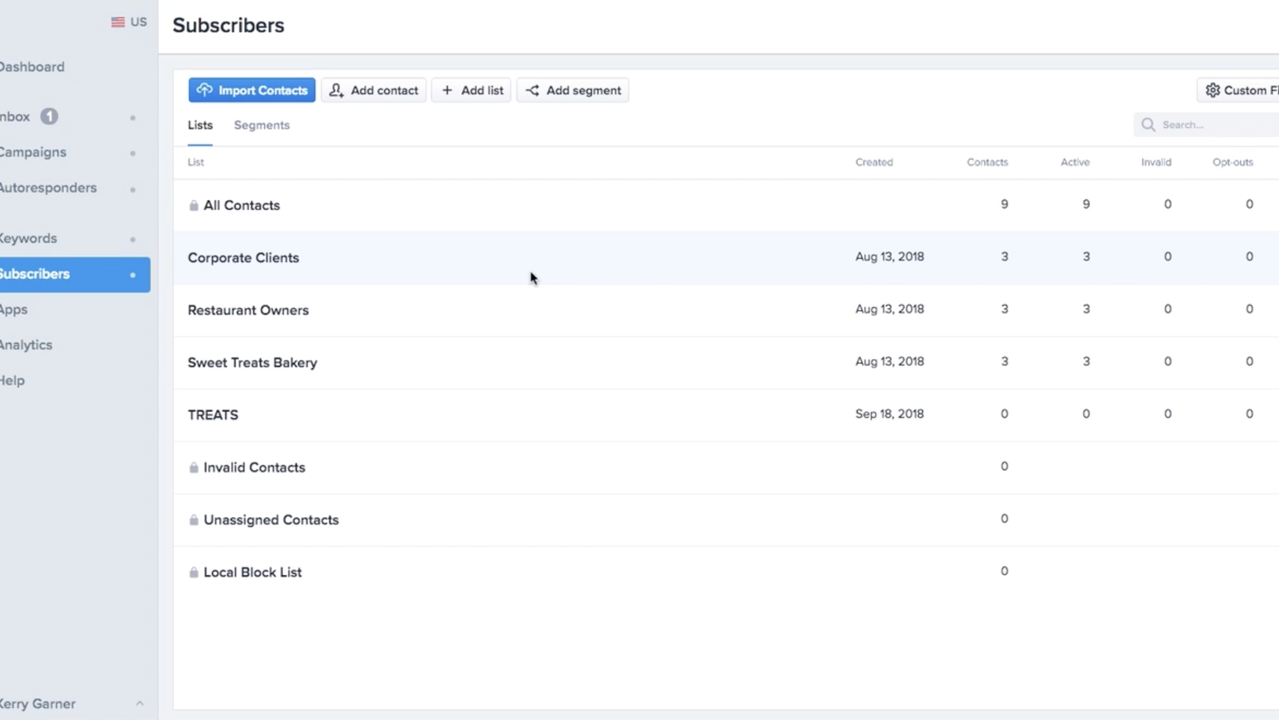The image size is (1279, 720).
Task: Click the Custom Fields gear icon
Action: [x=1212, y=90]
